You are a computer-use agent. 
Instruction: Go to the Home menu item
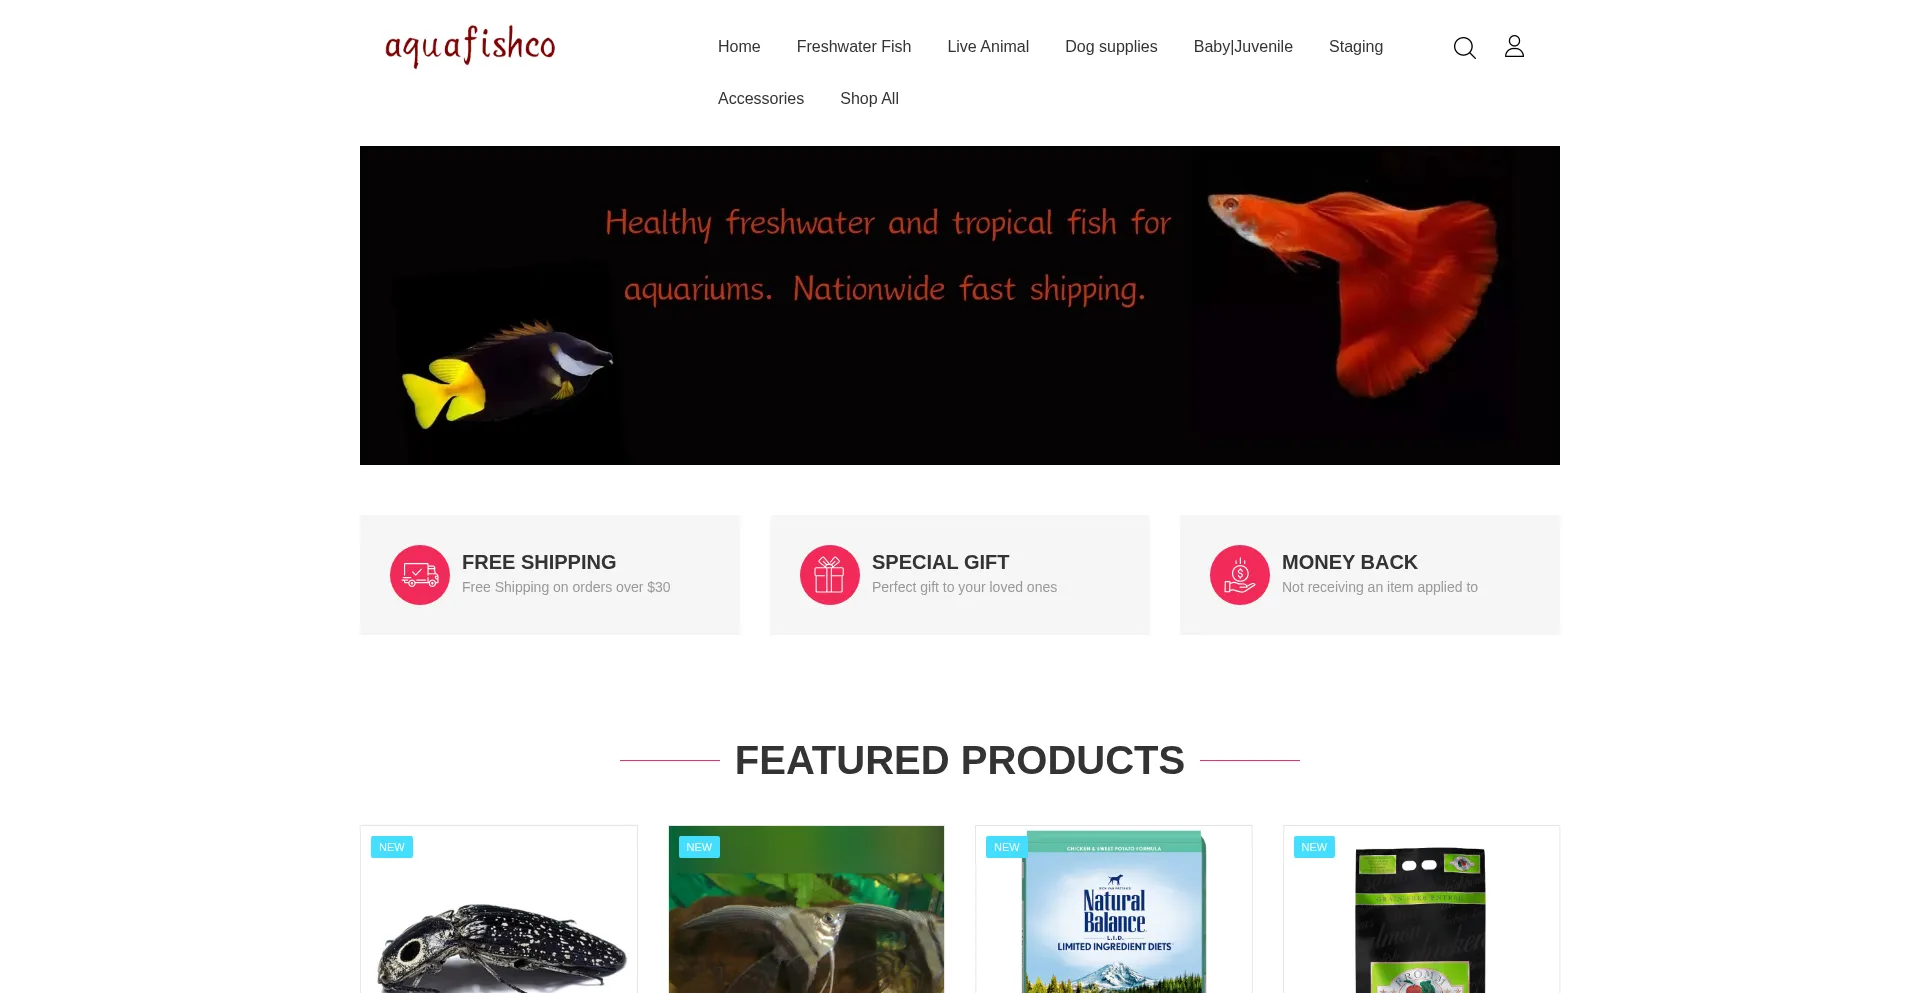tap(739, 46)
